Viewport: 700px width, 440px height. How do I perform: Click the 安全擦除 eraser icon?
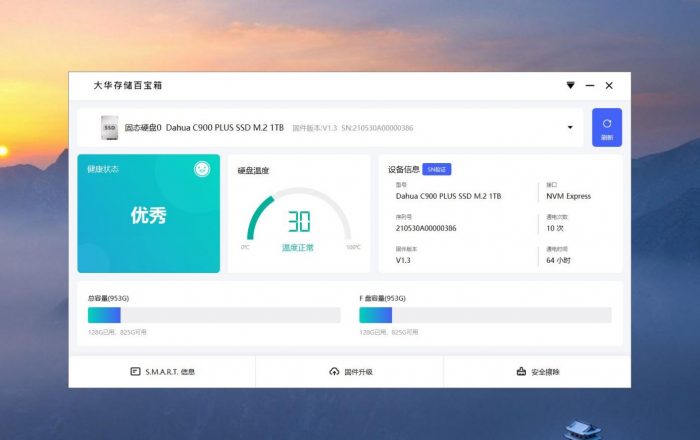point(521,371)
